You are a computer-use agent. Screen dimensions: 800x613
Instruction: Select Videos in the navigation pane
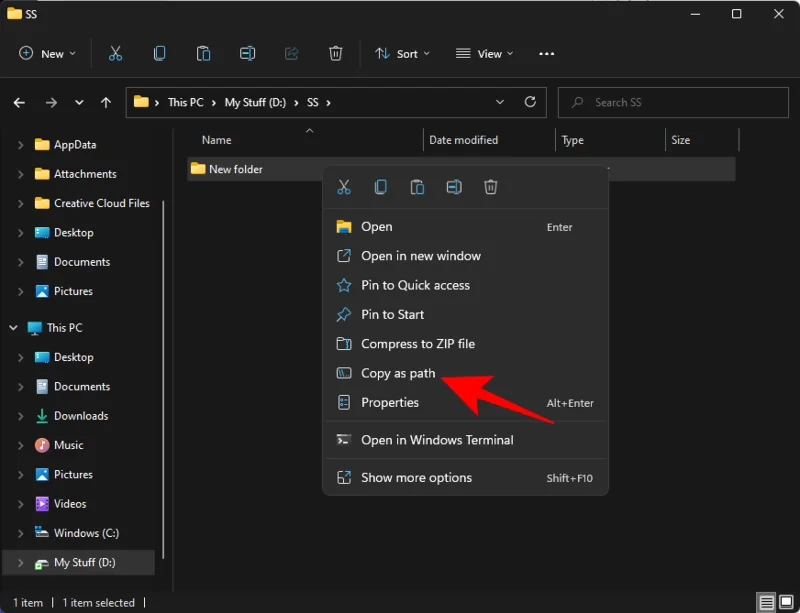pos(70,504)
